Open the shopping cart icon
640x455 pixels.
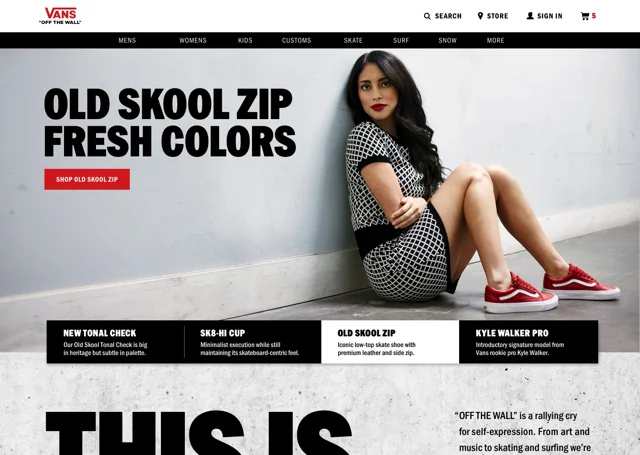[x=585, y=16]
